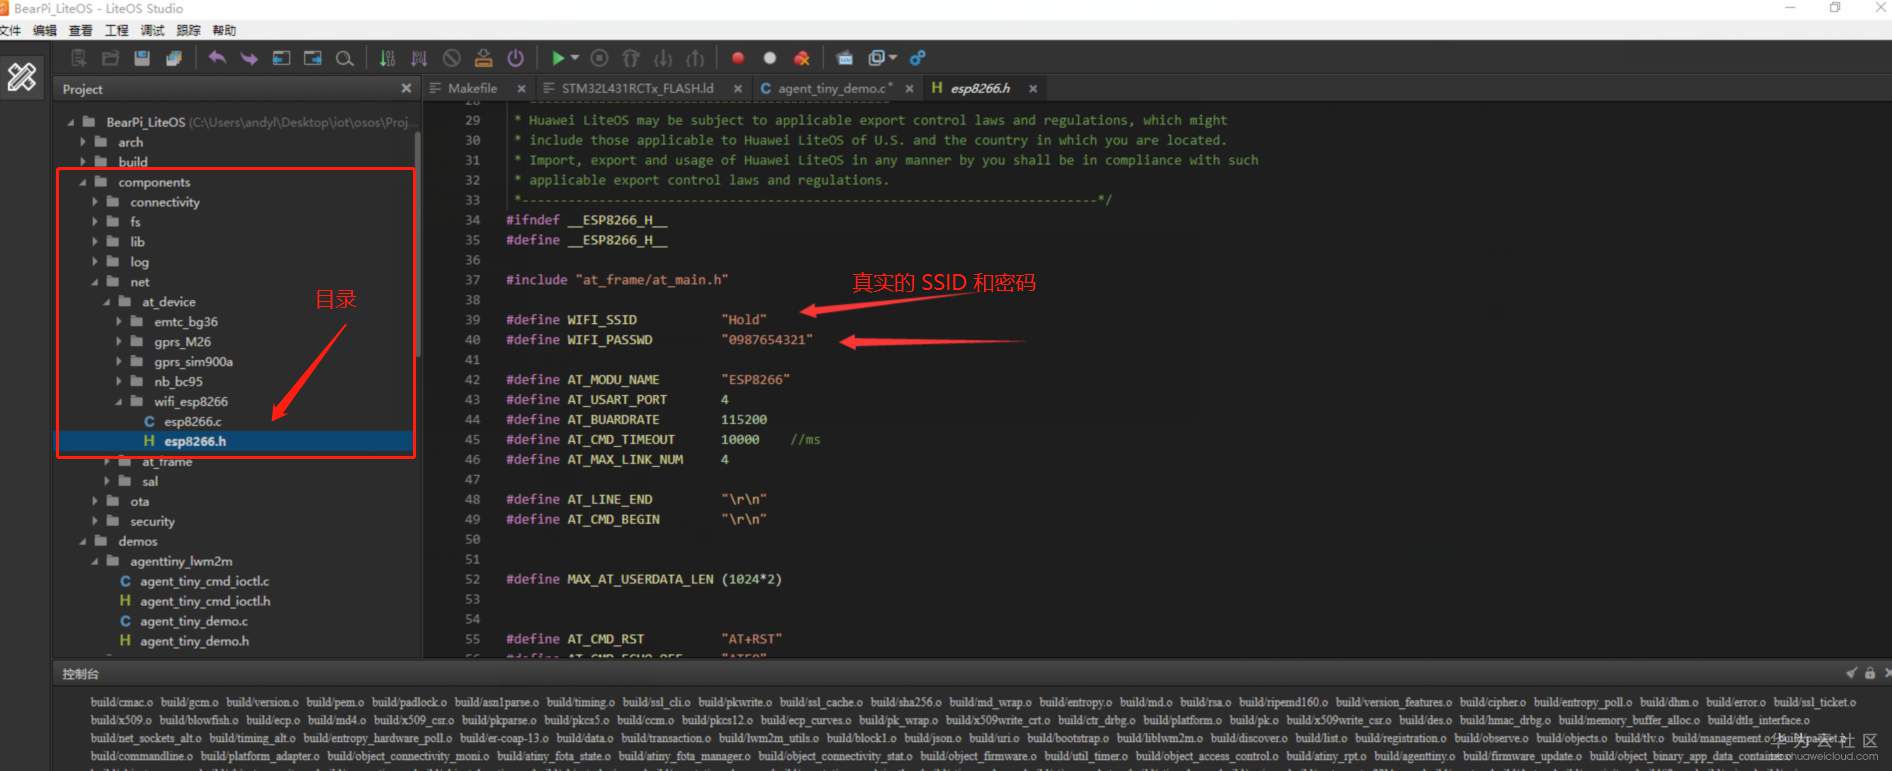Click the stop build circle-slash icon

point(452,58)
